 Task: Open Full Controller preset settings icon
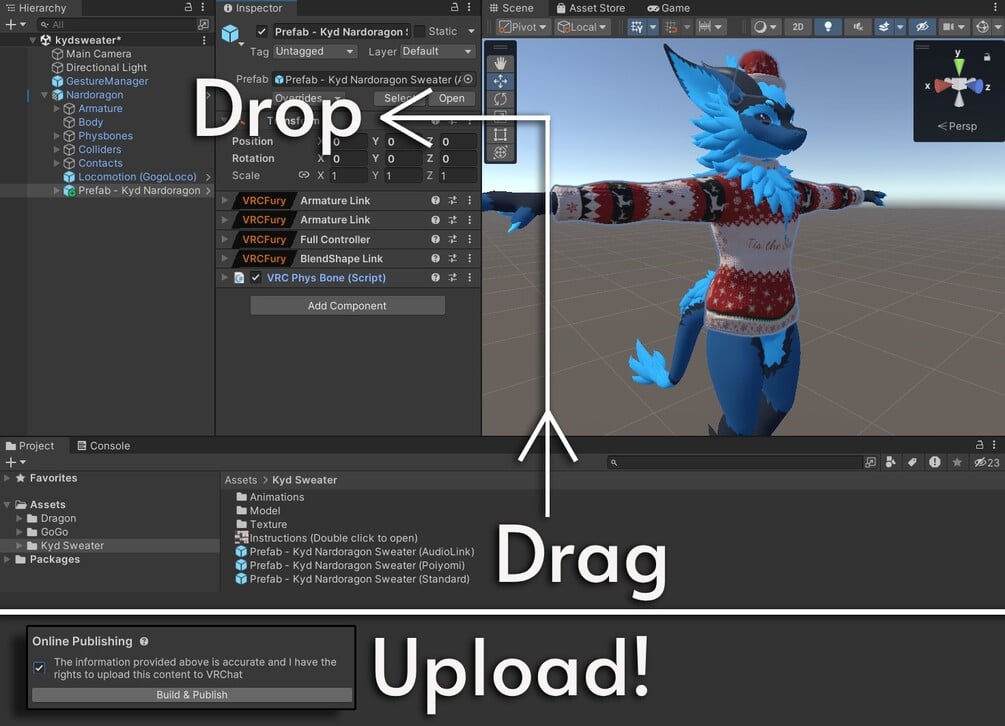point(453,239)
